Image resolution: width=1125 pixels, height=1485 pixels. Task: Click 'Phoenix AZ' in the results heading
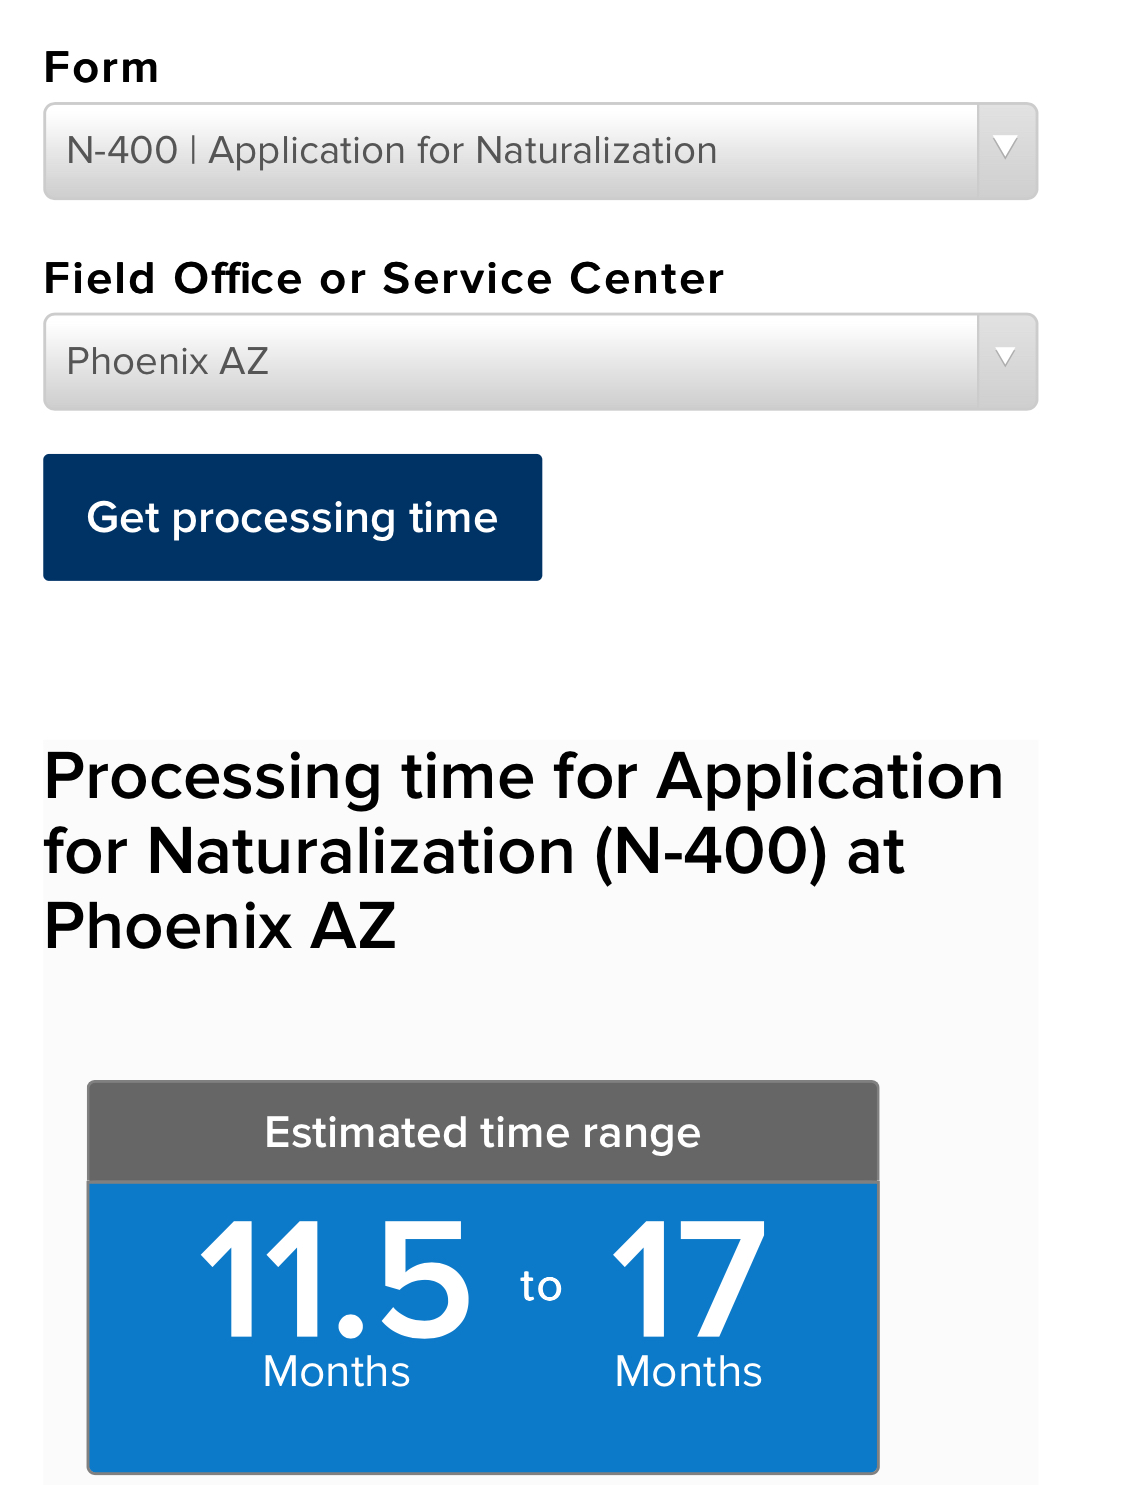(x=220, y=925)
